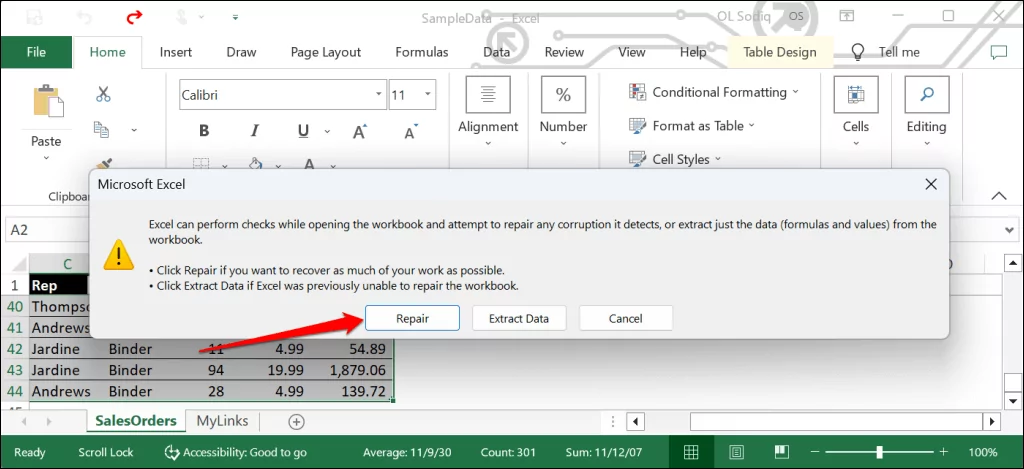Open the Cells group button
Image resolution: width=1024 pixels, height=469 pixels.
point(856,95)
